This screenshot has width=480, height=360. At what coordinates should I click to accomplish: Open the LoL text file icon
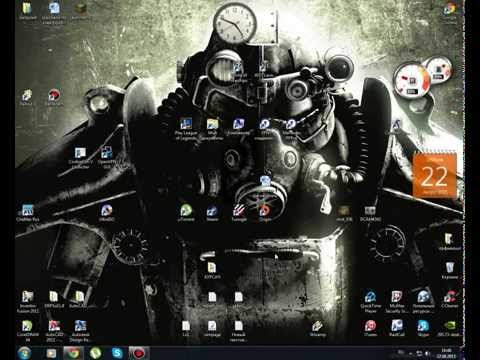[x=186, y=328]
